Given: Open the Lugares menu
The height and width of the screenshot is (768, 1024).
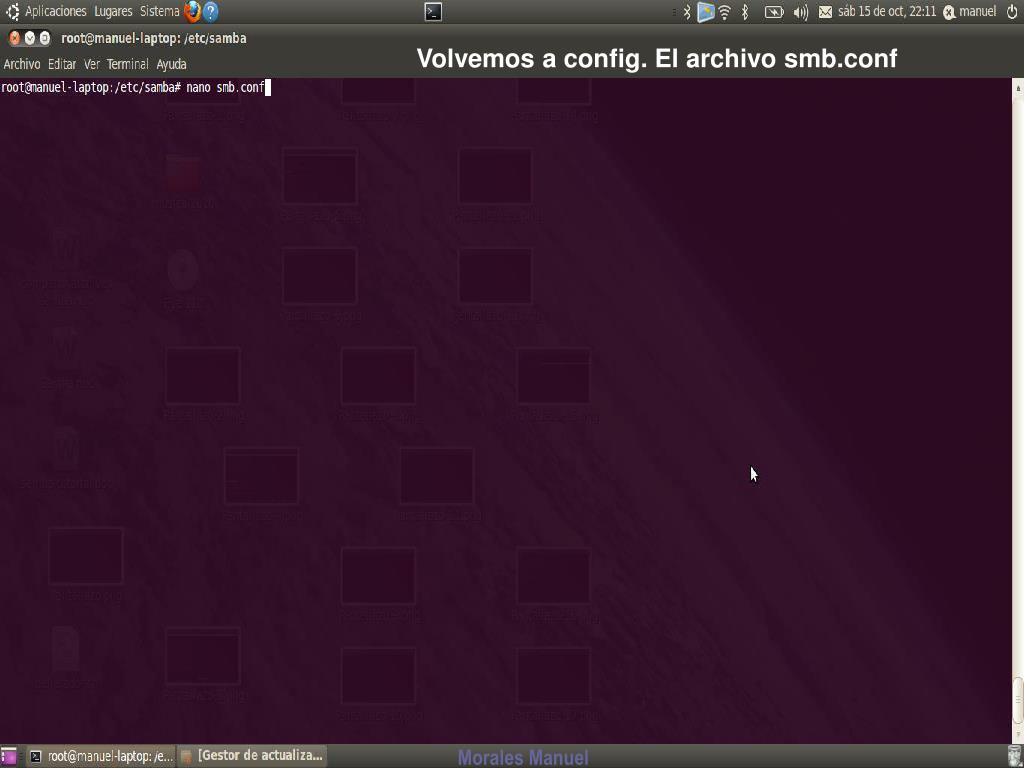Looking at the screenshot, I should pos(113,11).
